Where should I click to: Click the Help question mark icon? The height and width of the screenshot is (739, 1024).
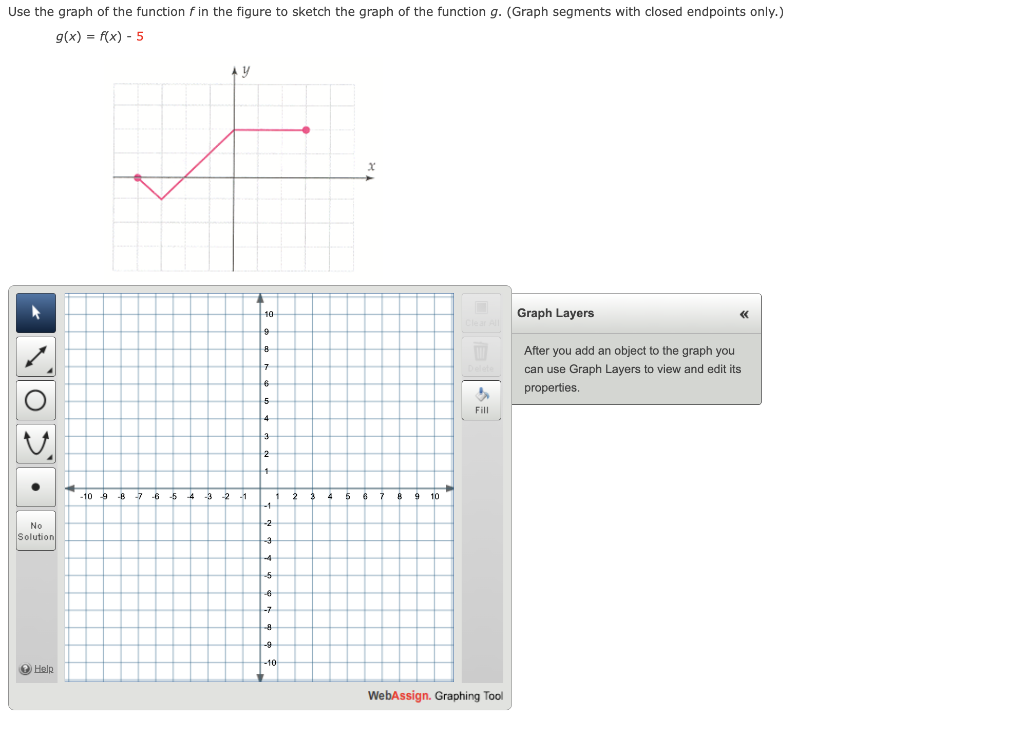pos(24,668)
